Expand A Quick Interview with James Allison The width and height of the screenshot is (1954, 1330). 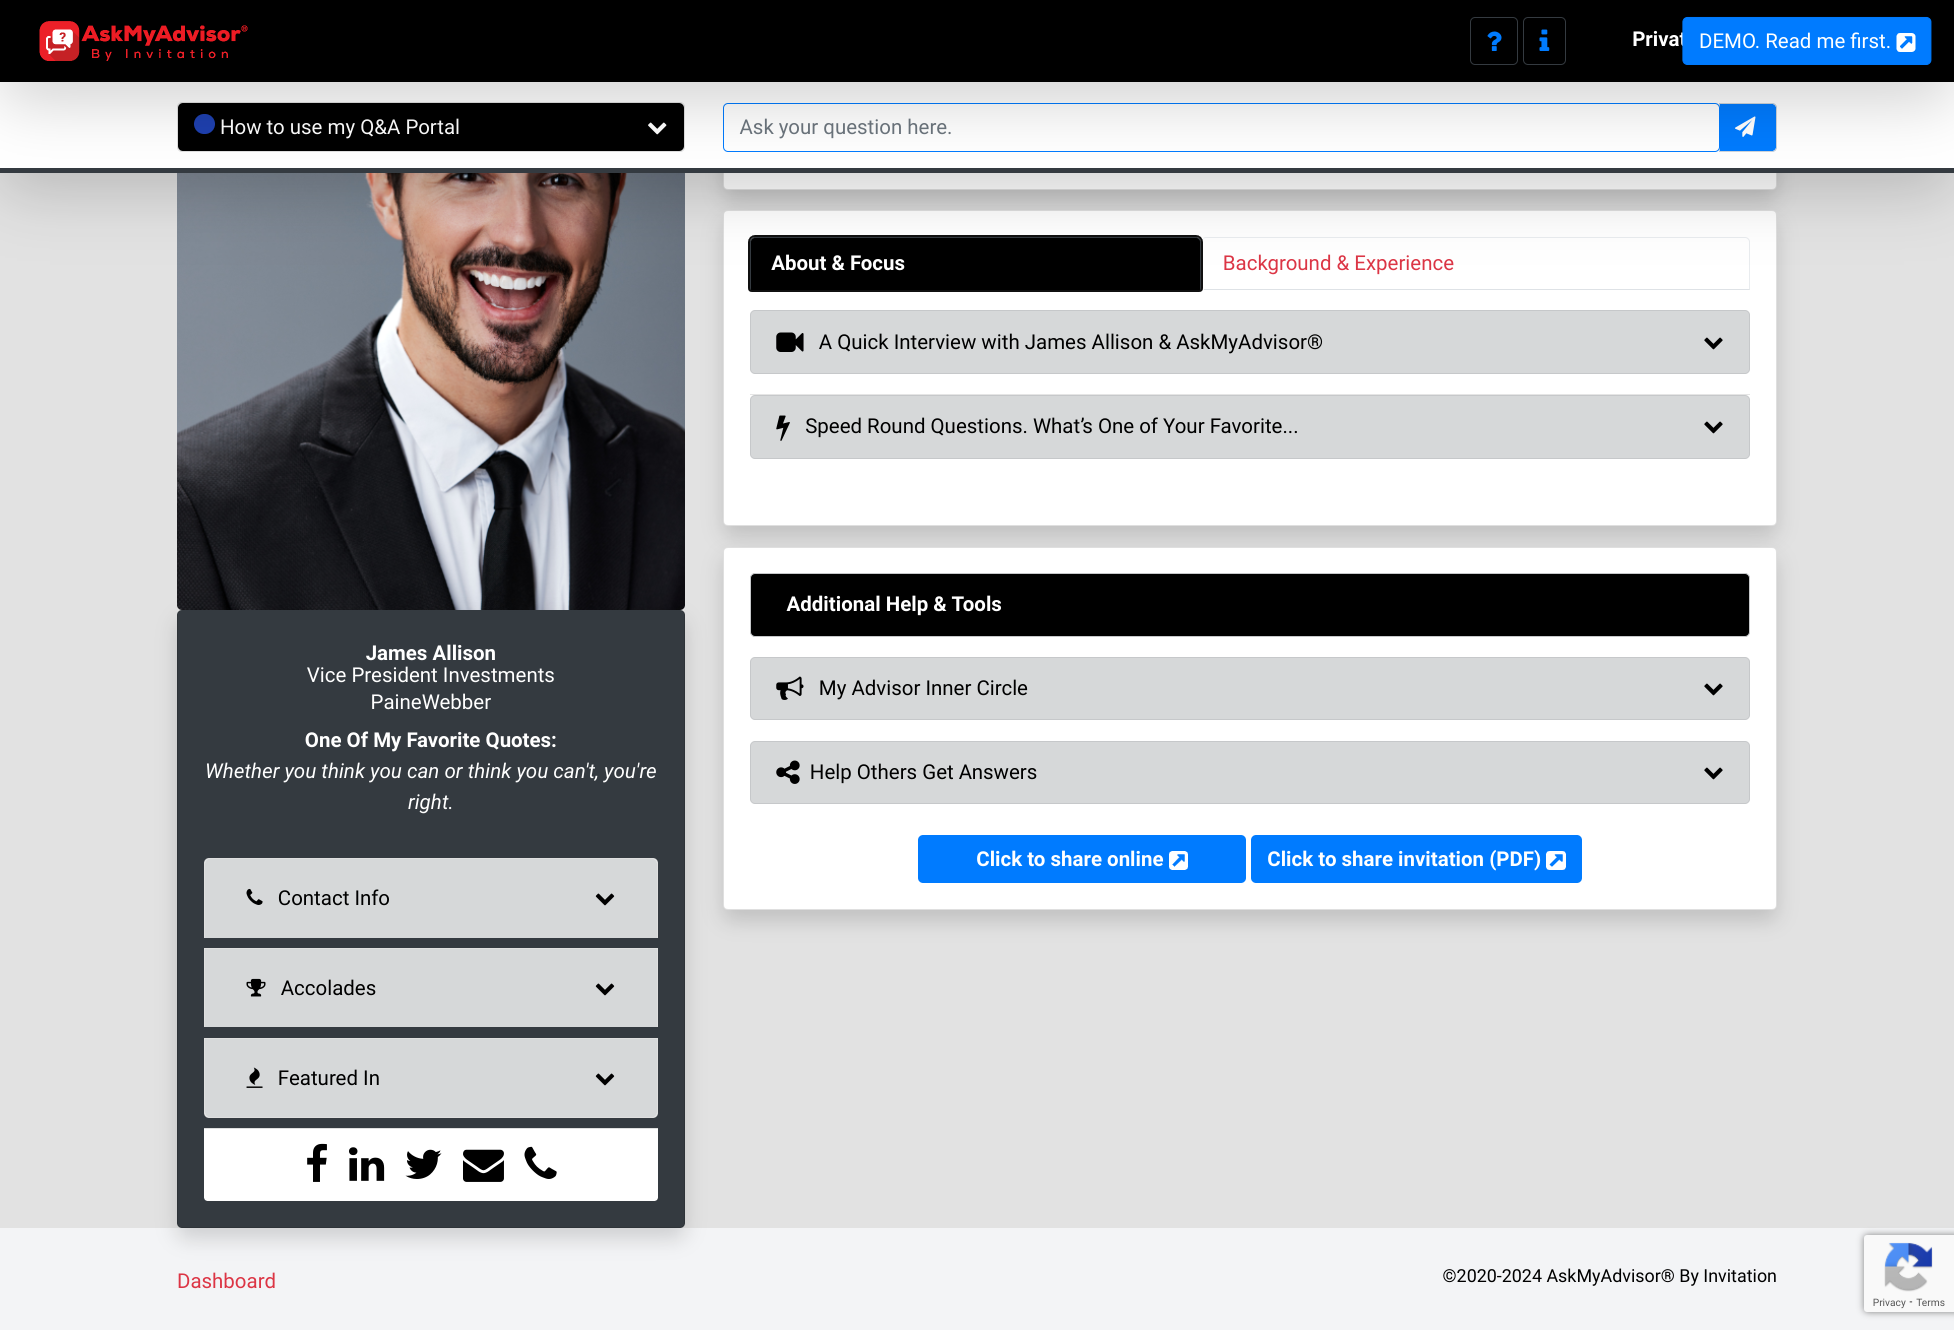[x=1249, y=342]
